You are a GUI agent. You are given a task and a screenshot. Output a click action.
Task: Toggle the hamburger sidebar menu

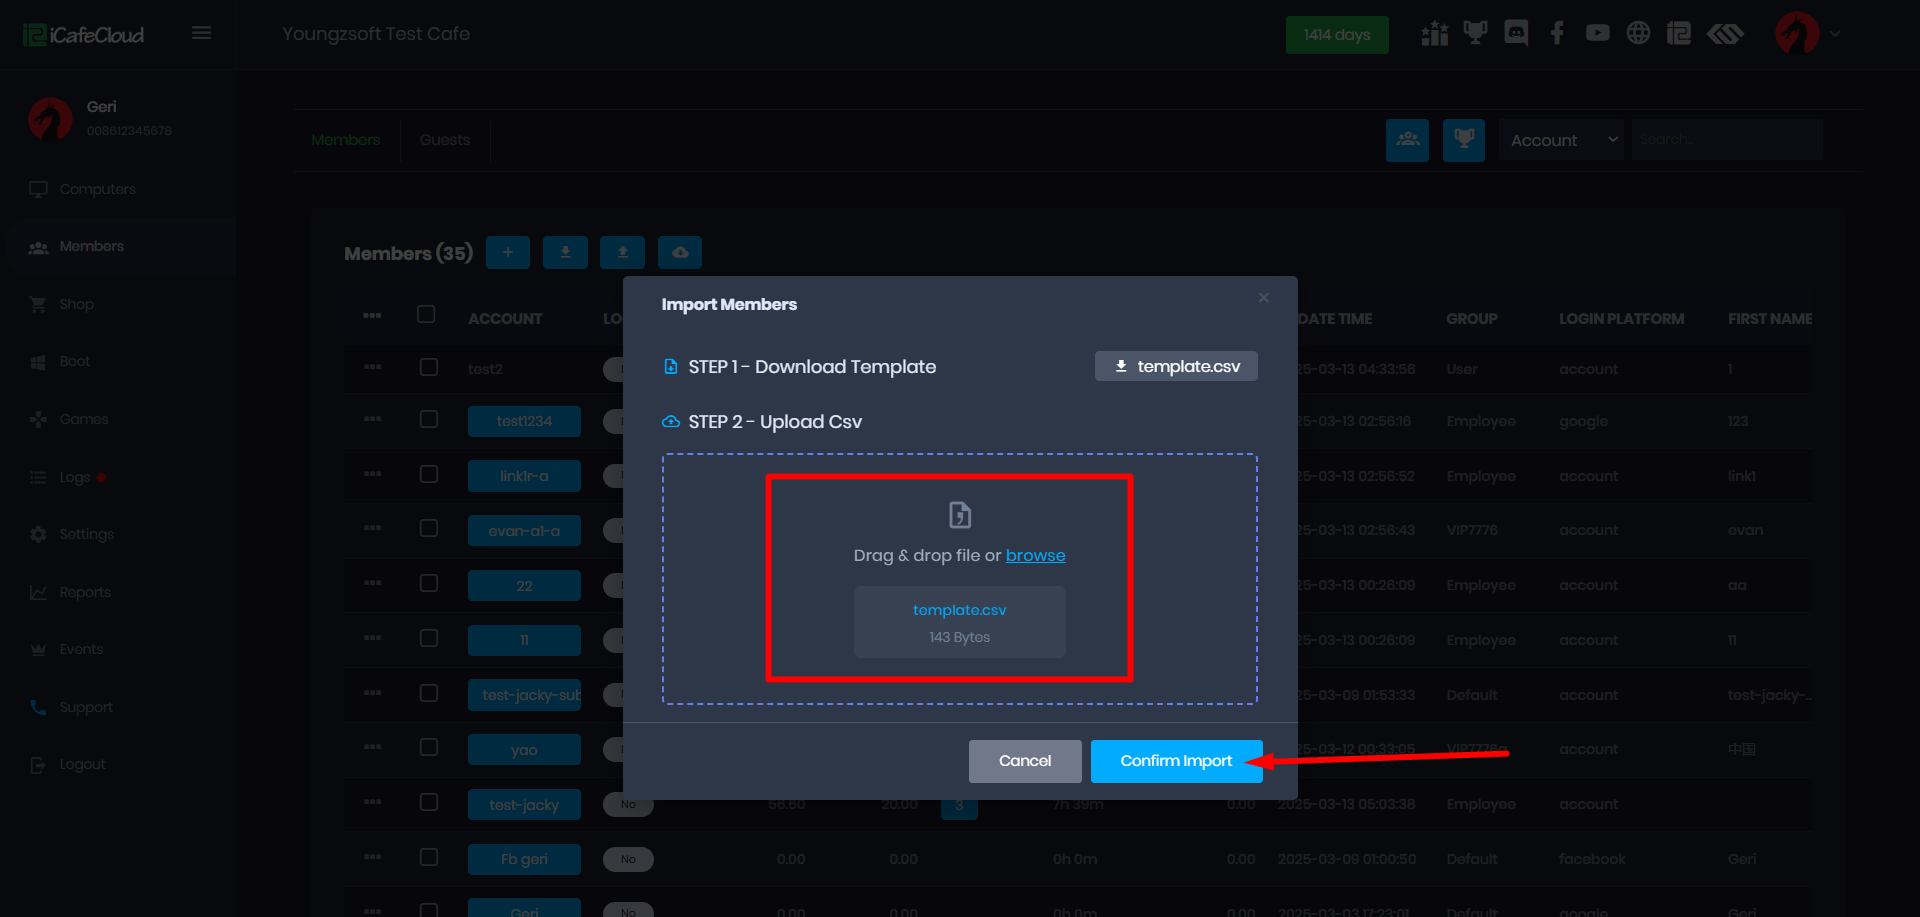(x=201, y=33)
